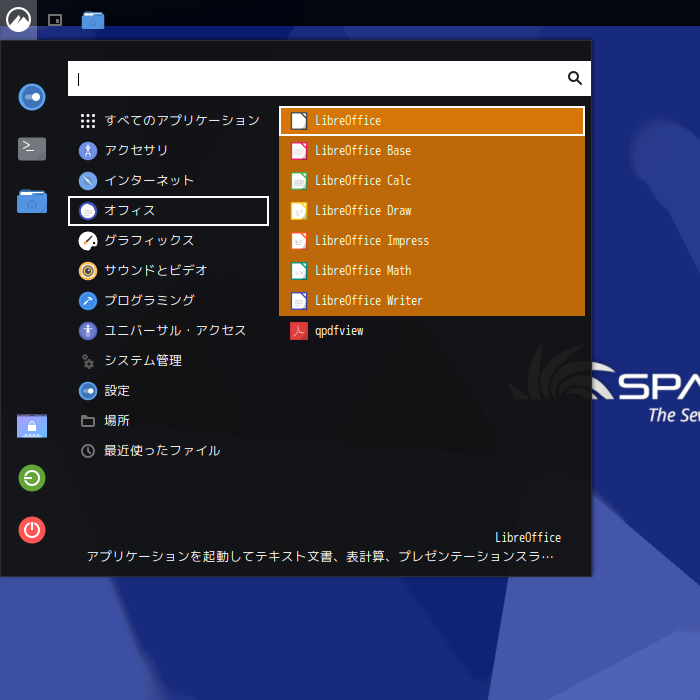This screenshot has height=700, width=700.
Task: Open the settings toggle icon in menu sidebar
Action: click(32, 97)
